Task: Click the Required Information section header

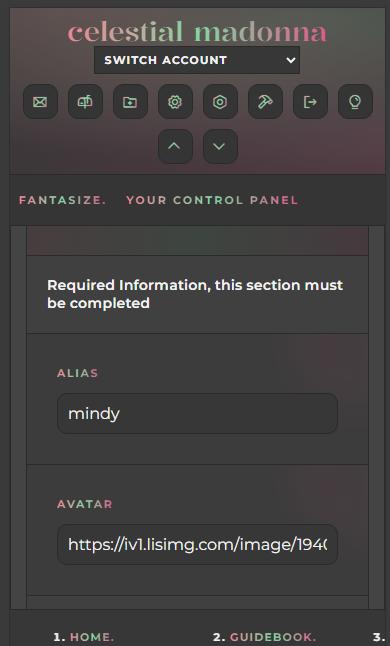Action: coord(197,294)
